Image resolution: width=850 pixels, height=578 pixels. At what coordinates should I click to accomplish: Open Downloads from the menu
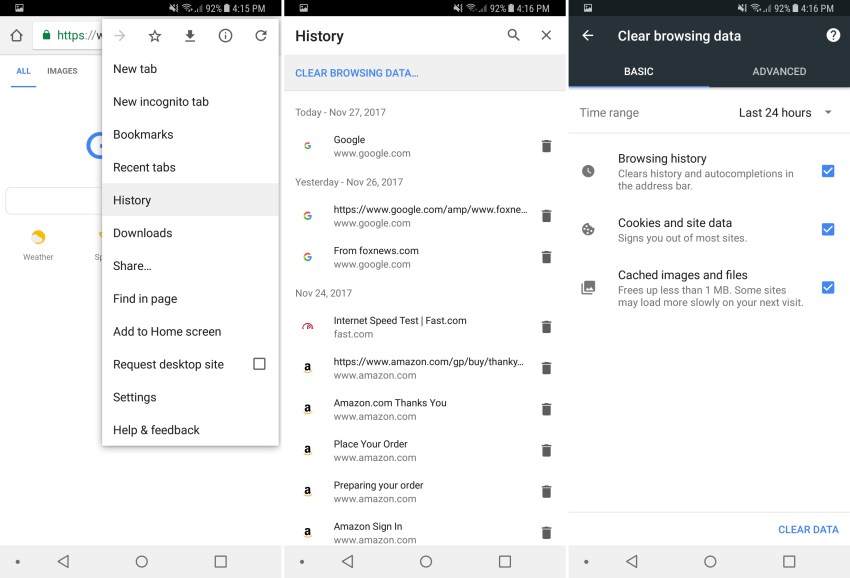(190, 233)
